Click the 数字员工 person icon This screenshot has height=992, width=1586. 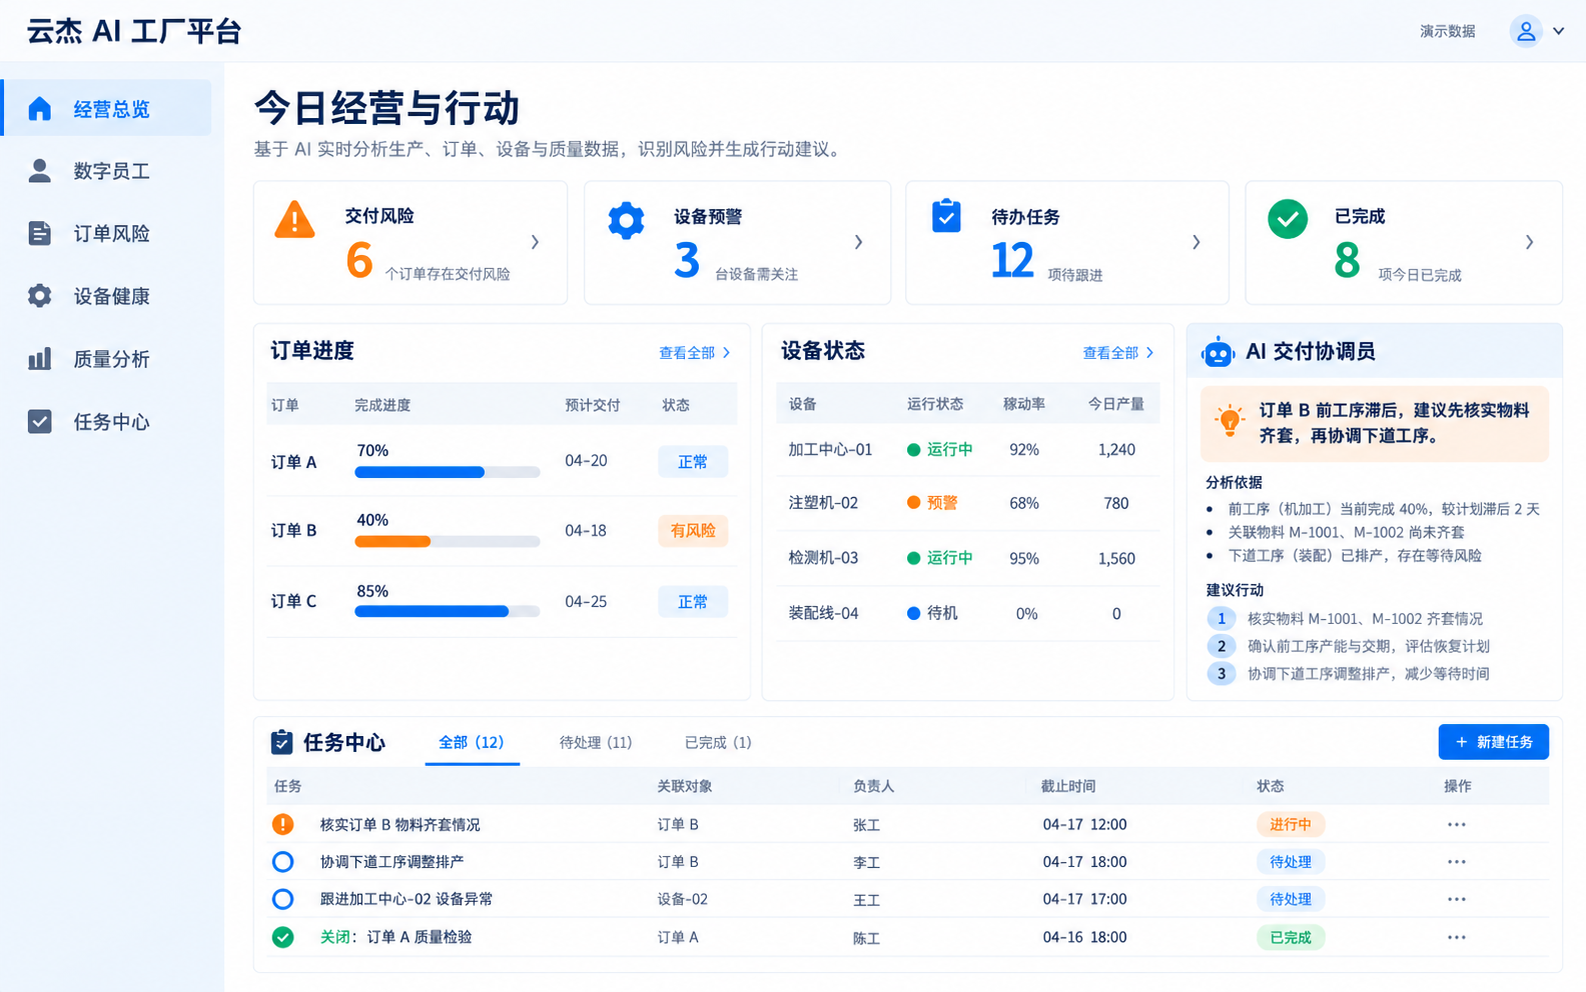point(39,171)
